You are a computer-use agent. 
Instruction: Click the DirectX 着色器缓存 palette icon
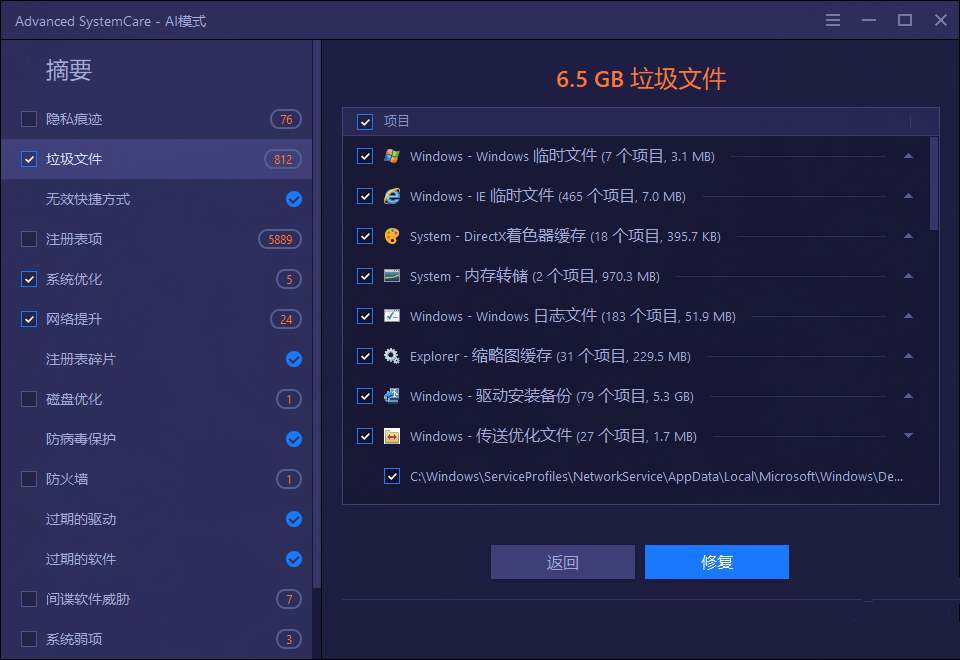click(x=393, y=236)
